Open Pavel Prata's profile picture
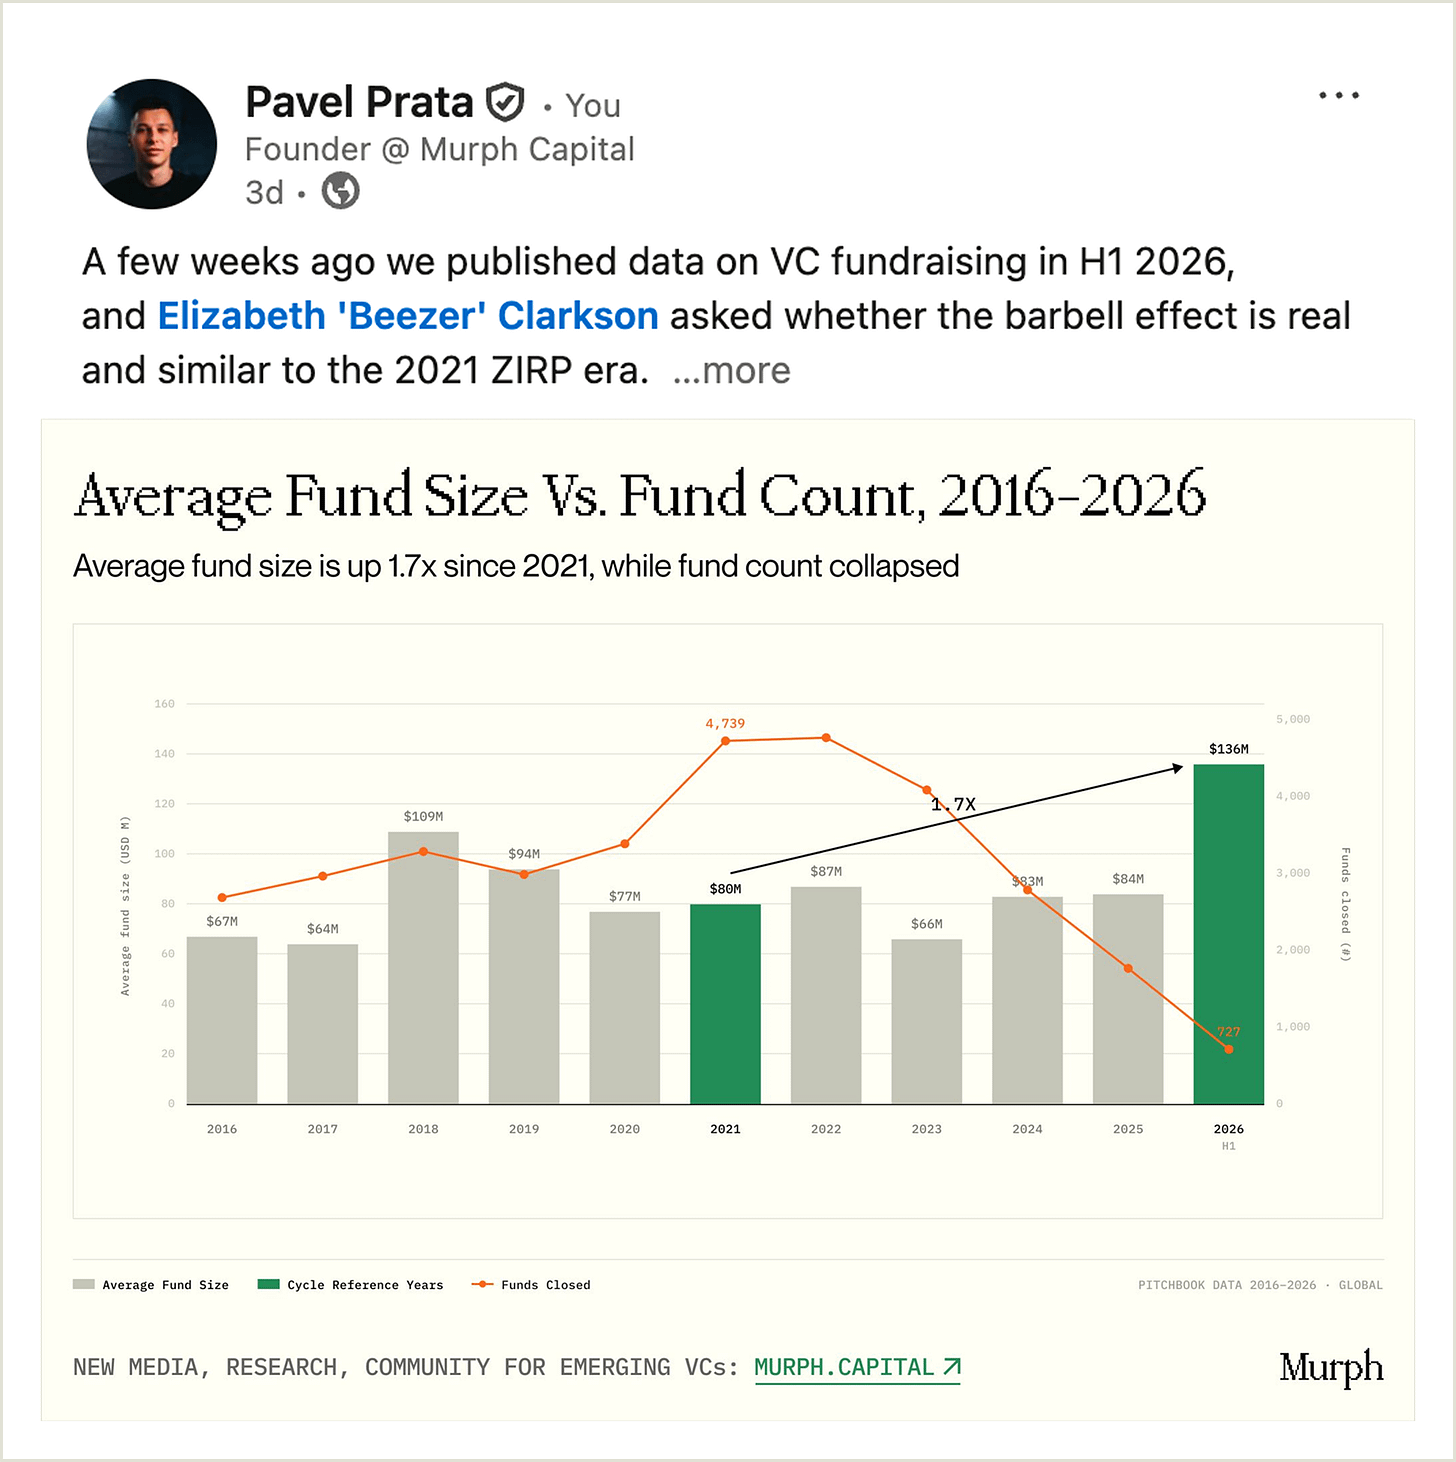Screen dimensions: 1456x1462 (152, 144)
